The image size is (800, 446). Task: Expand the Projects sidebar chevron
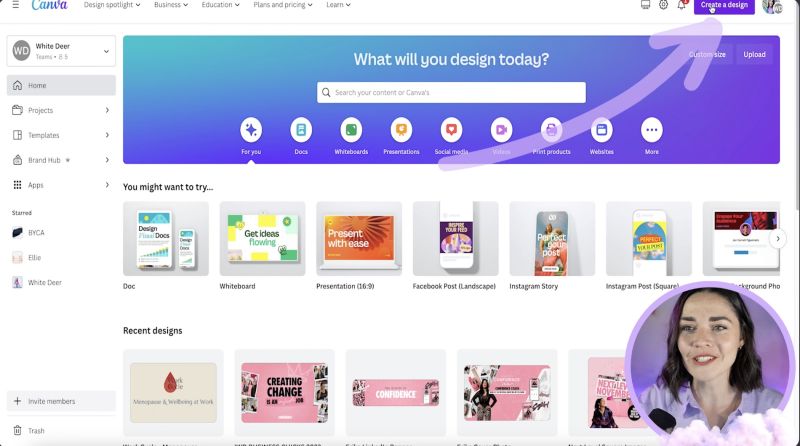(x=107, y=110)
